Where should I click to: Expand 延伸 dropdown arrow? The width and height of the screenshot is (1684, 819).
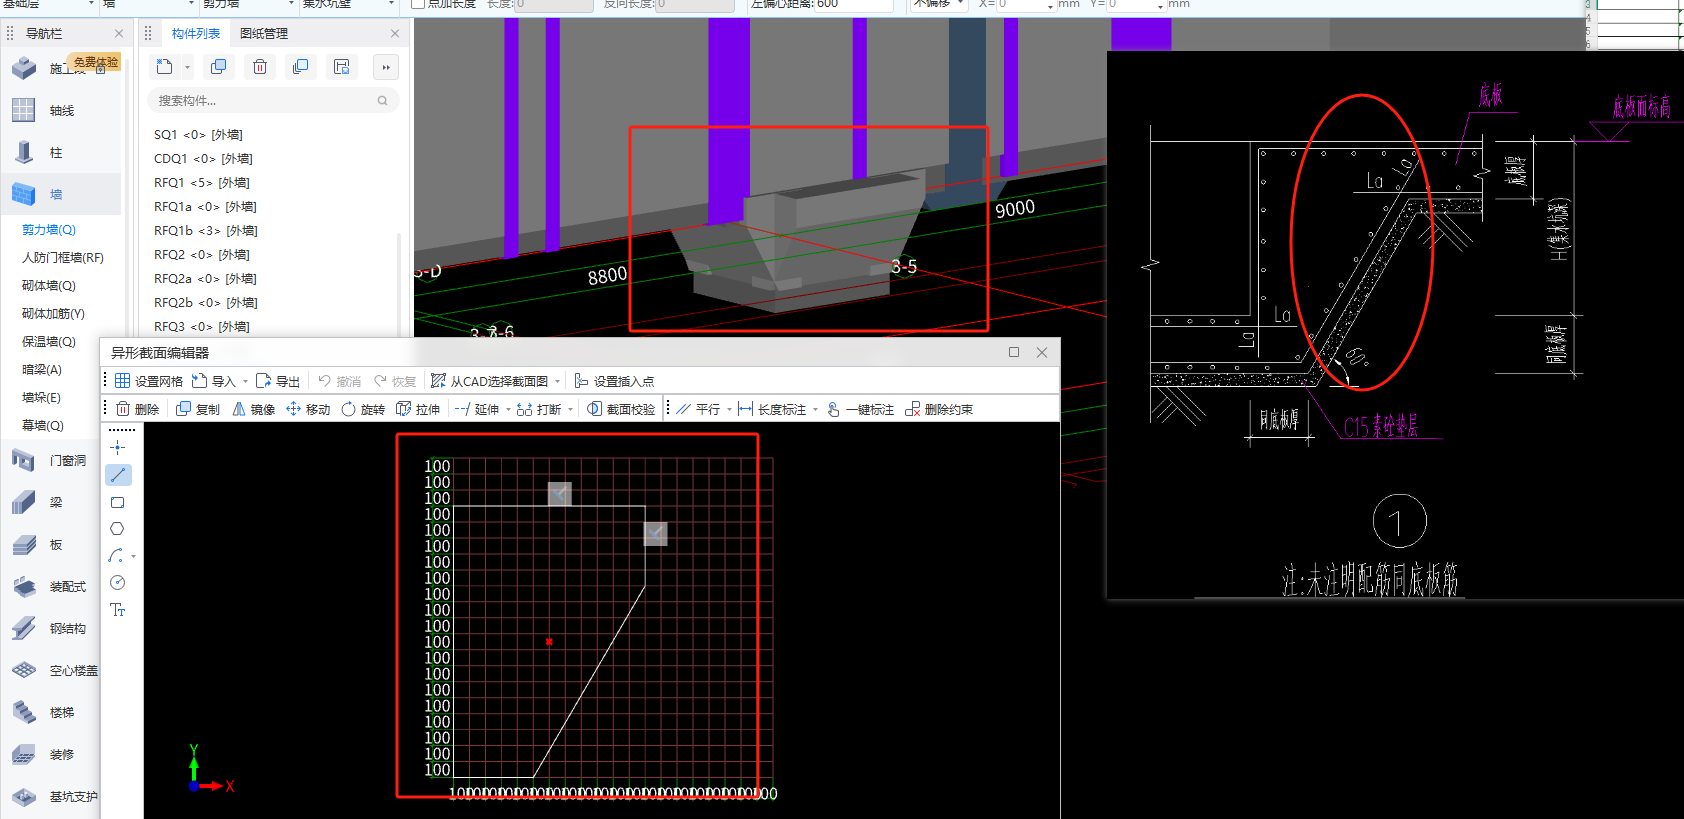508,409
